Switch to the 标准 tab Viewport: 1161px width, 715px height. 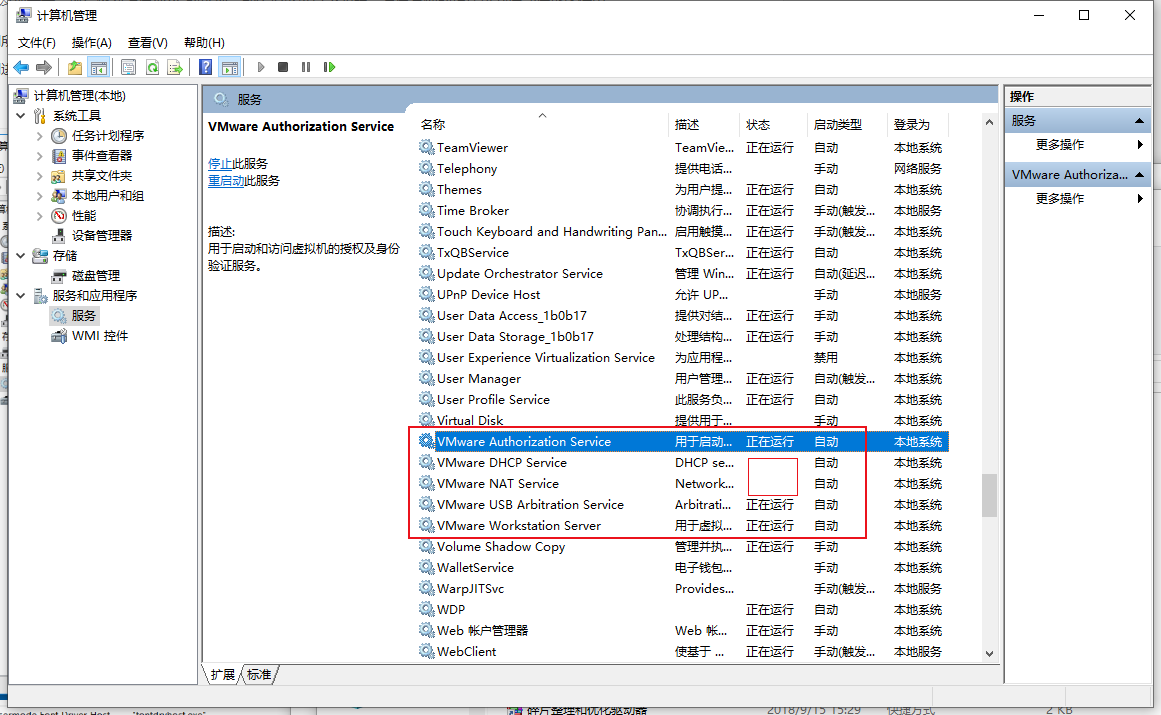[259, 674]
